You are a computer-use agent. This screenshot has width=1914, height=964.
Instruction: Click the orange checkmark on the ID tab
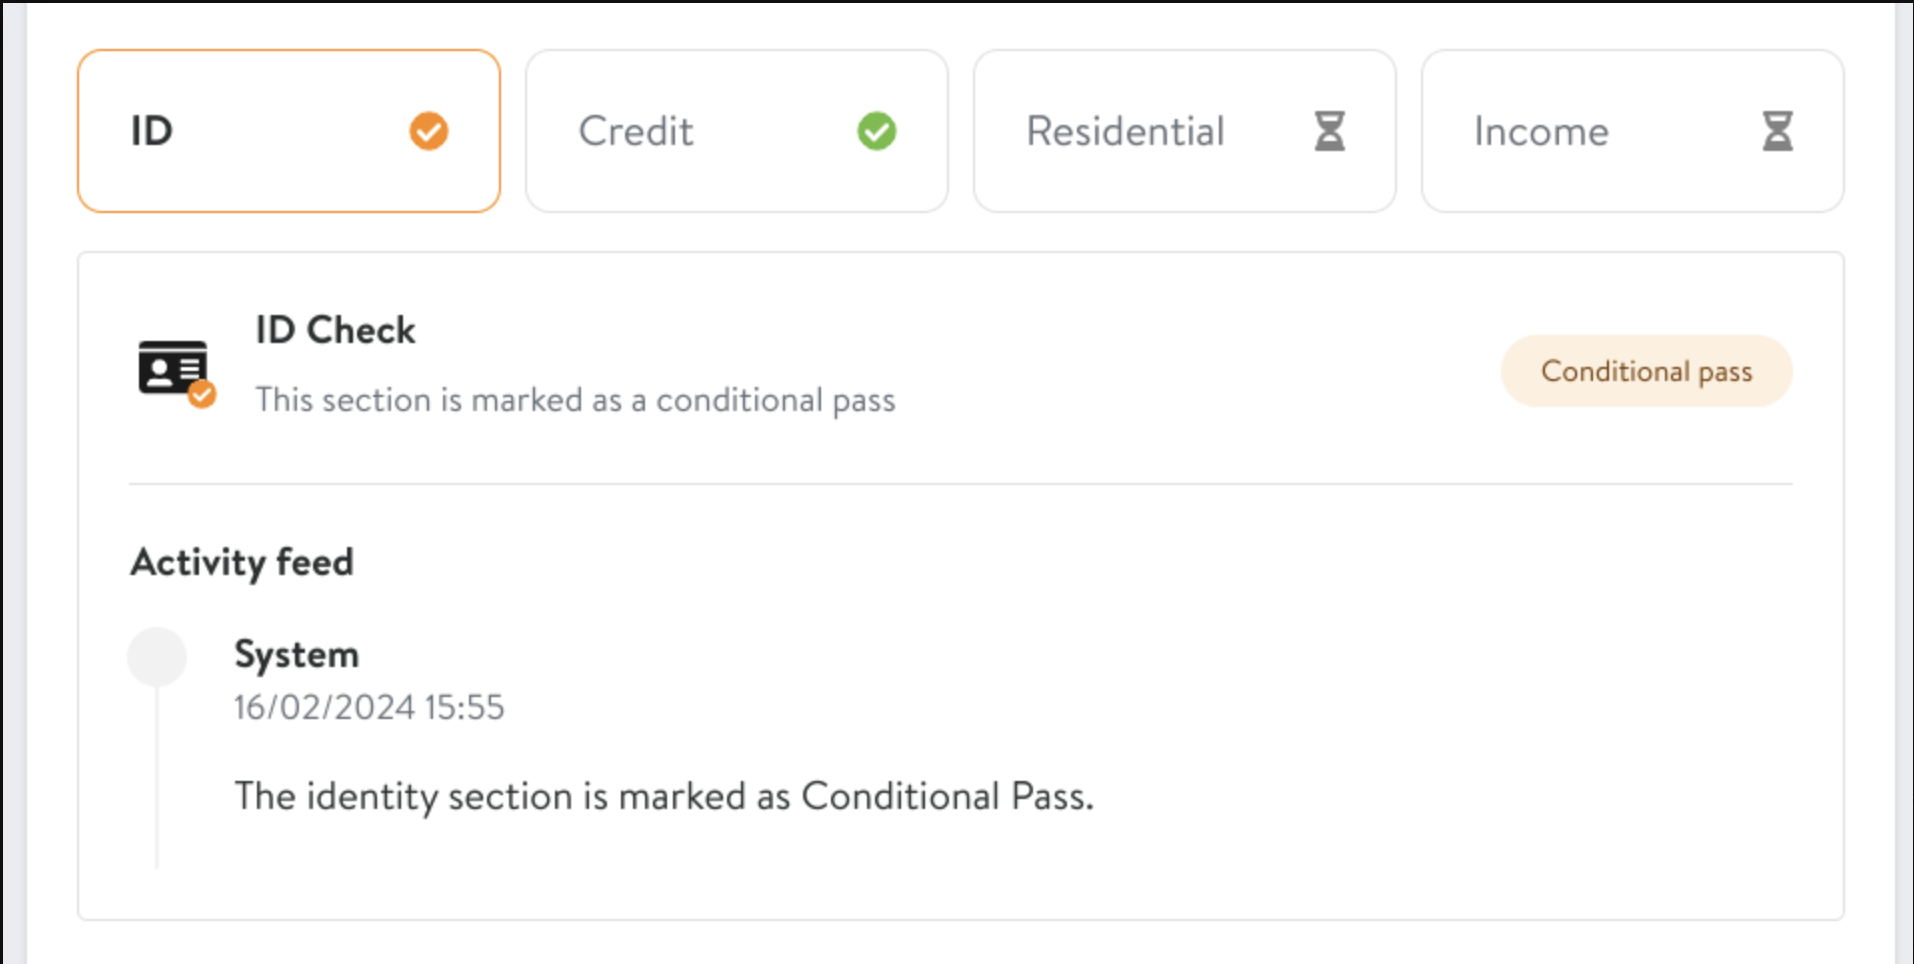[x=428, y=131]
